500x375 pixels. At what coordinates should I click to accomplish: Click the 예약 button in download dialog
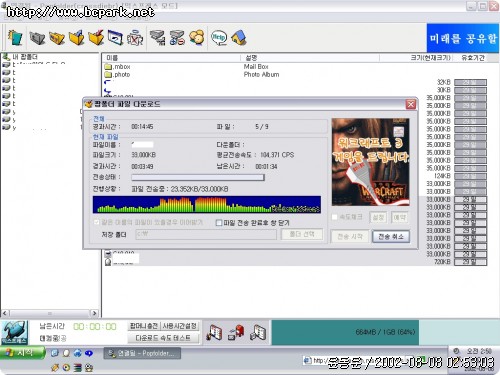click(x=399, y=217)
